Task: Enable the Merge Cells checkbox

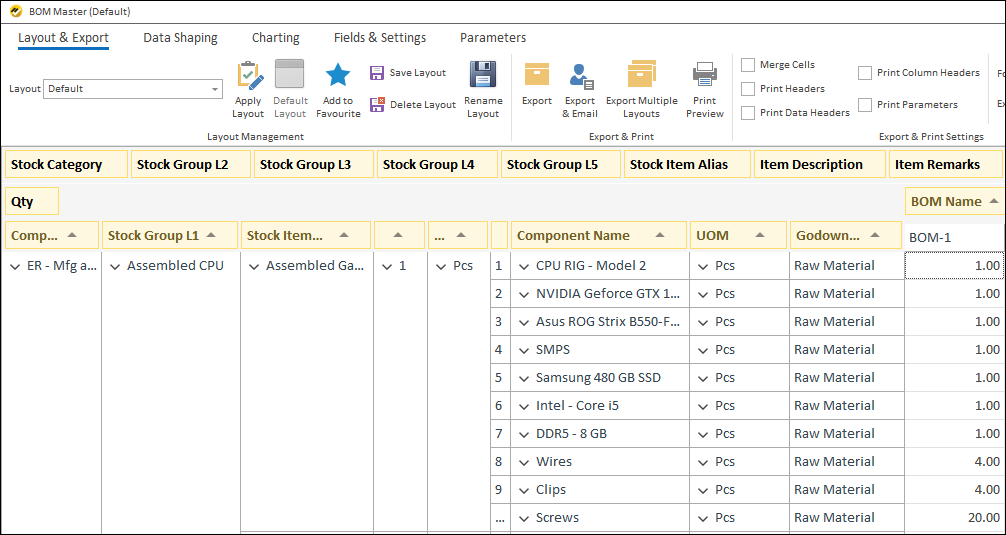Action: pos(748,65)
